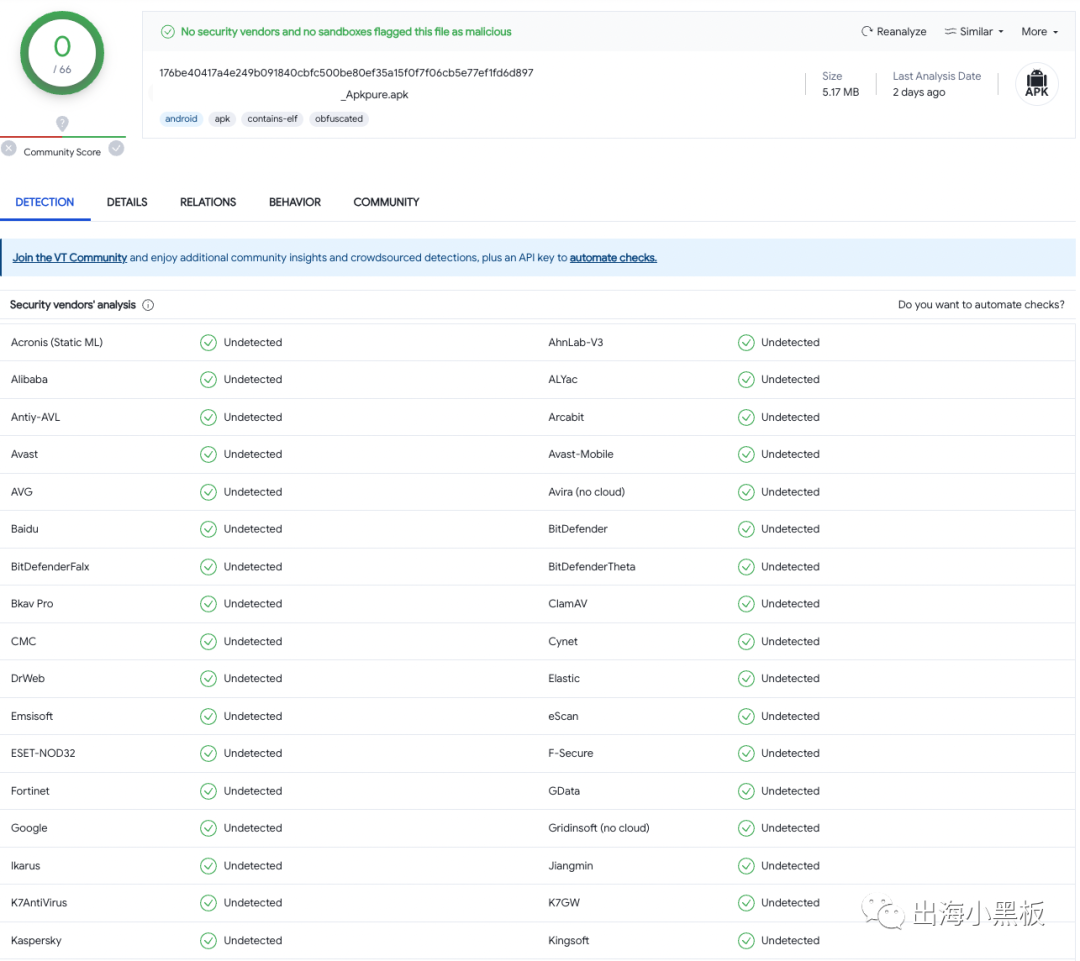Open the BEHAVIOR tab
The width and height of the screenshot is (1080, 961).
(x=295, y=203)
